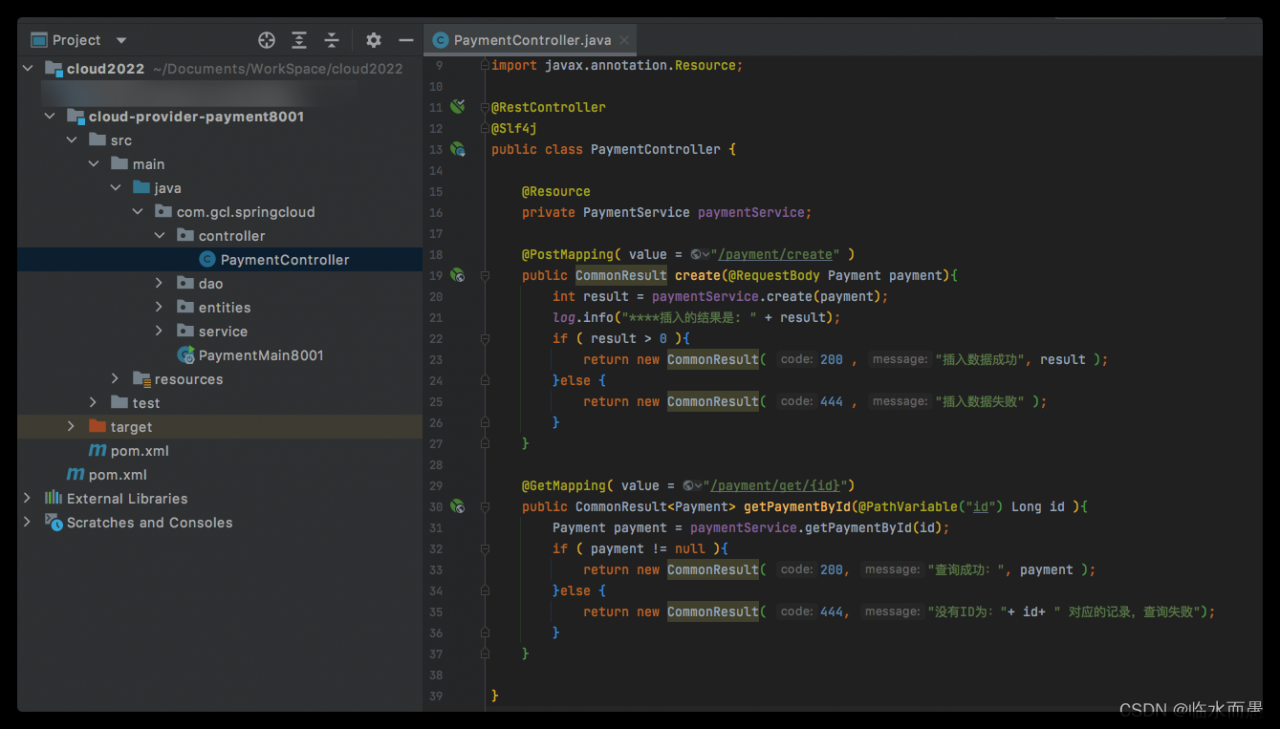Click the CommonResult return type at line 19
The height and width of the screenshot is (729, 1280).
[621, 275]
